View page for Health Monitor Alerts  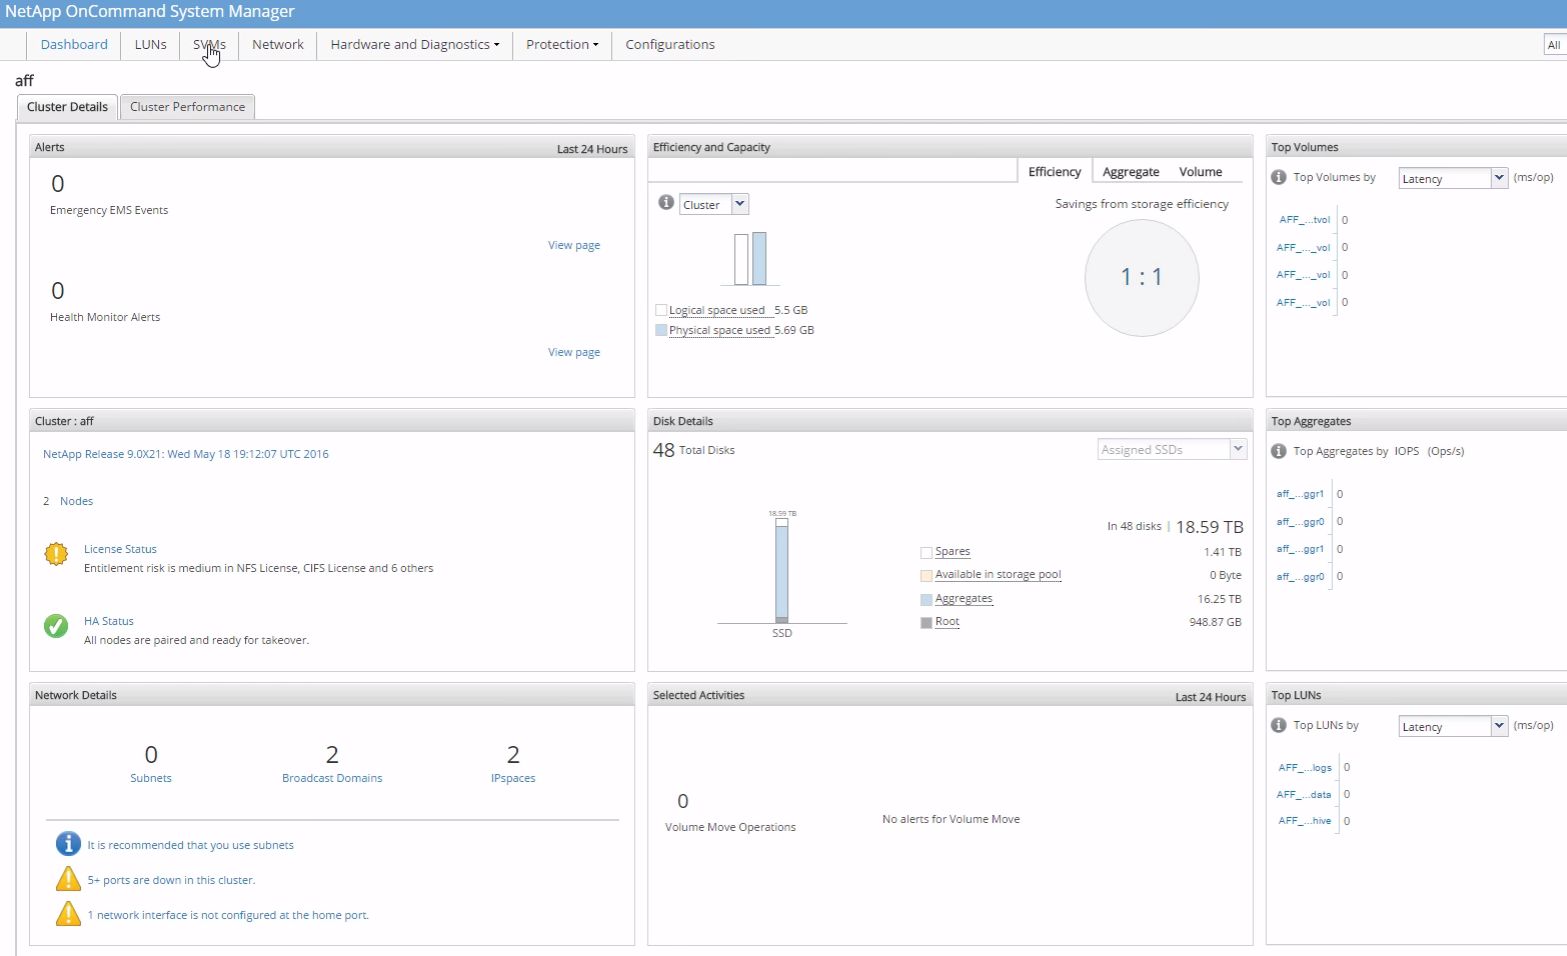coord(574,352)
